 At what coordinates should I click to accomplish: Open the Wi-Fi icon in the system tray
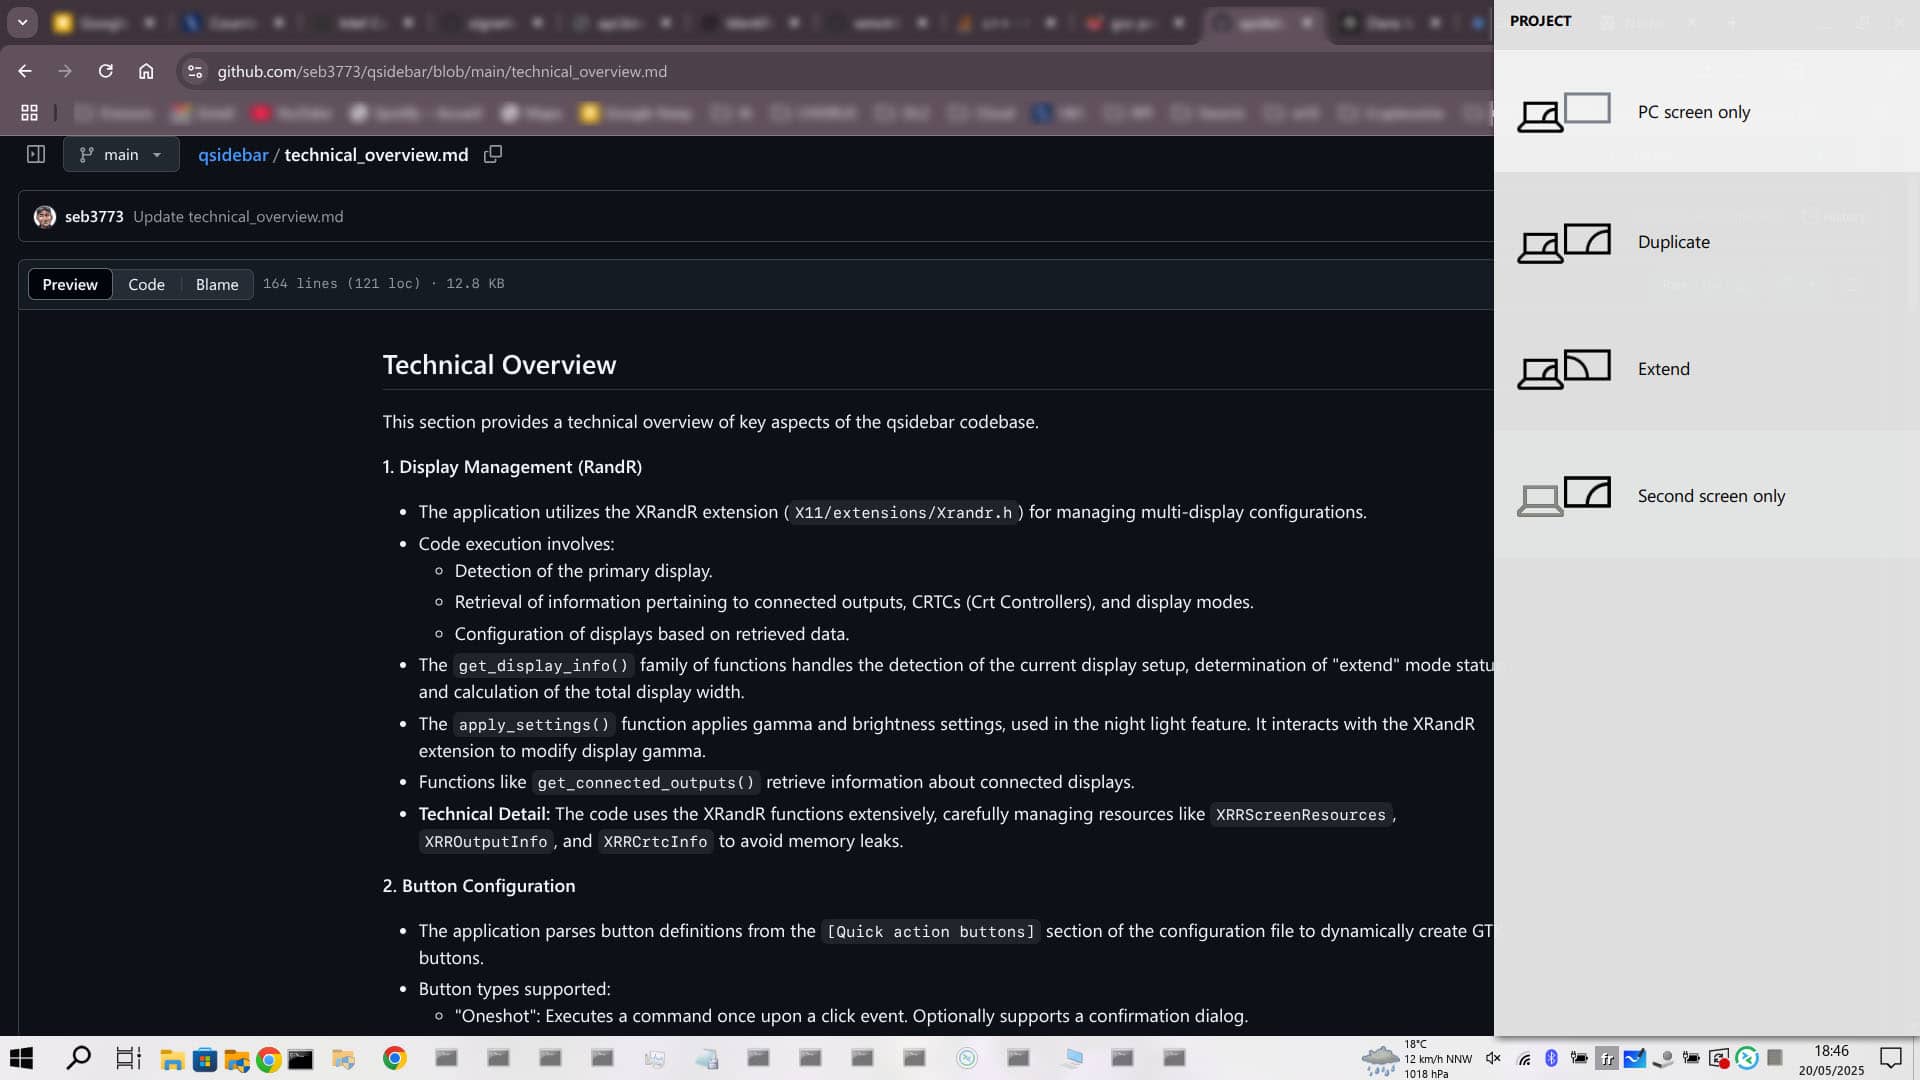tap(1524, 1057)
